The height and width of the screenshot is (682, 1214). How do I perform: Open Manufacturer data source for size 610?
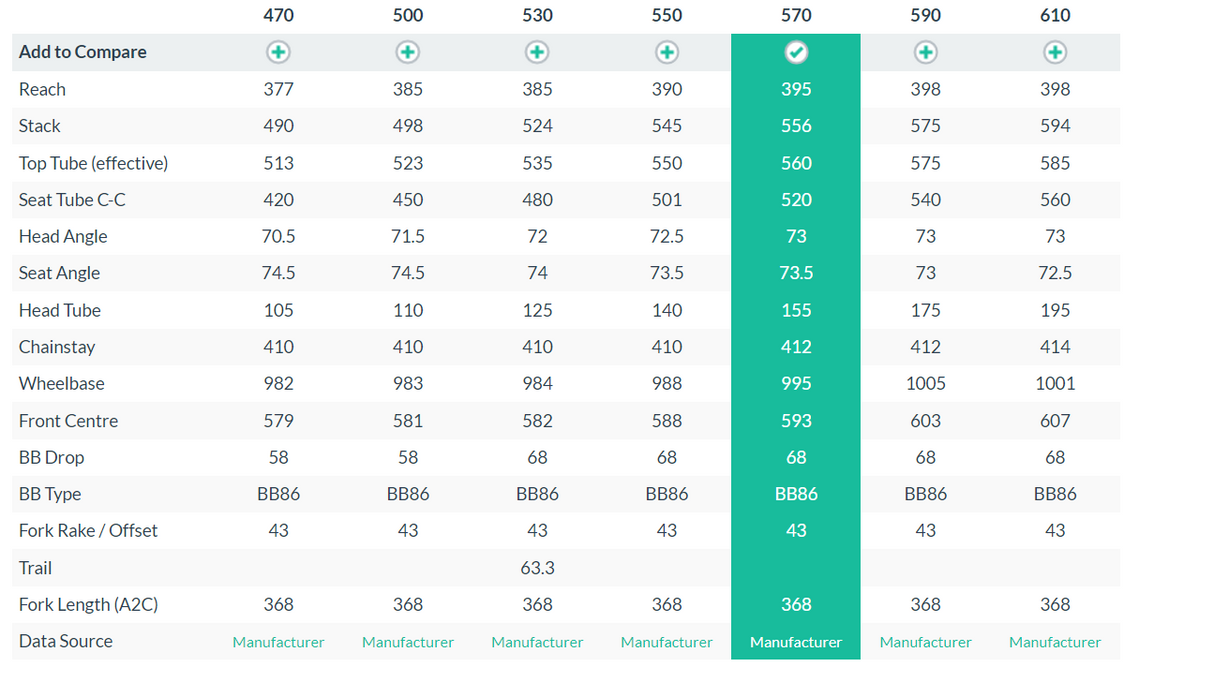point(1055,642)
